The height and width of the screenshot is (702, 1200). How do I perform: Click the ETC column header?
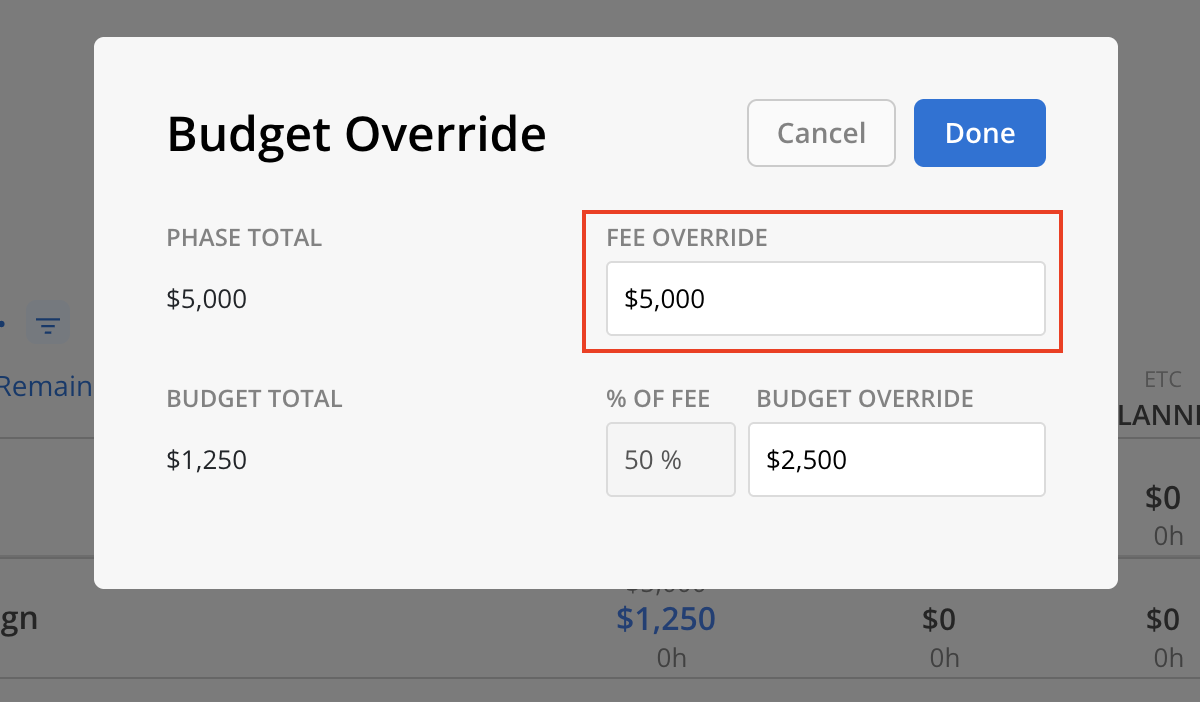tap(1163, 380)
